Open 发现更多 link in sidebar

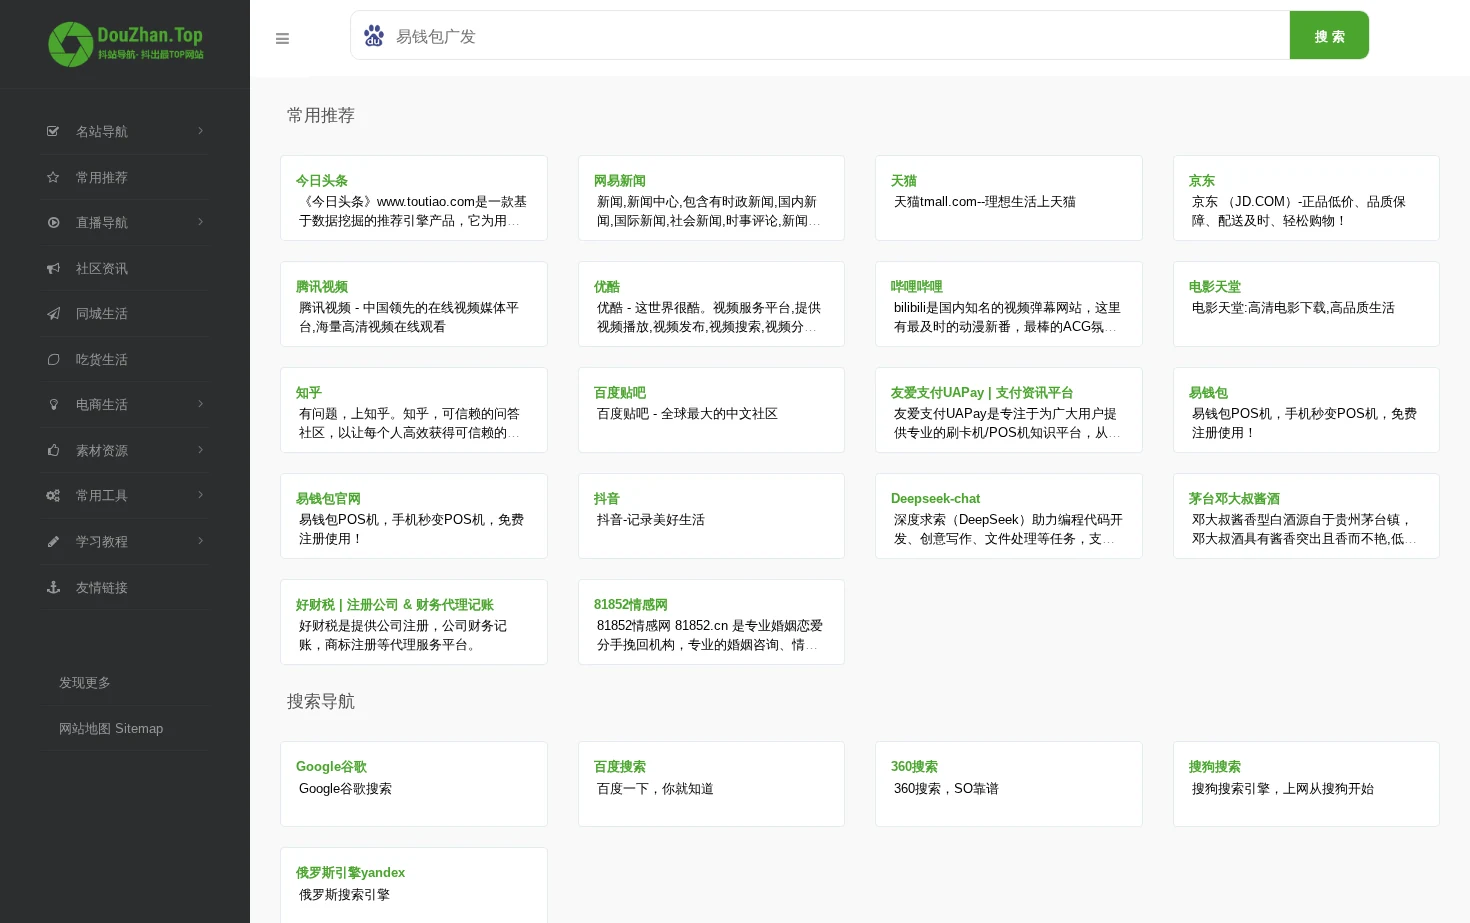tap(85, 683)
